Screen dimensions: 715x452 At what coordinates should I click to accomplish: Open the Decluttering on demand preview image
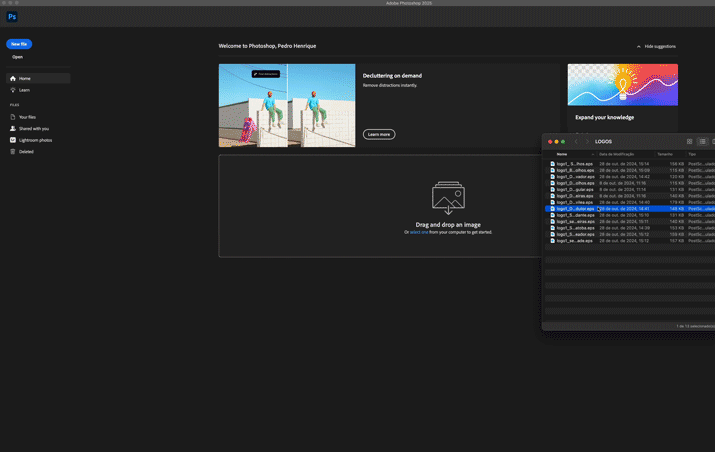coord(287,105)
